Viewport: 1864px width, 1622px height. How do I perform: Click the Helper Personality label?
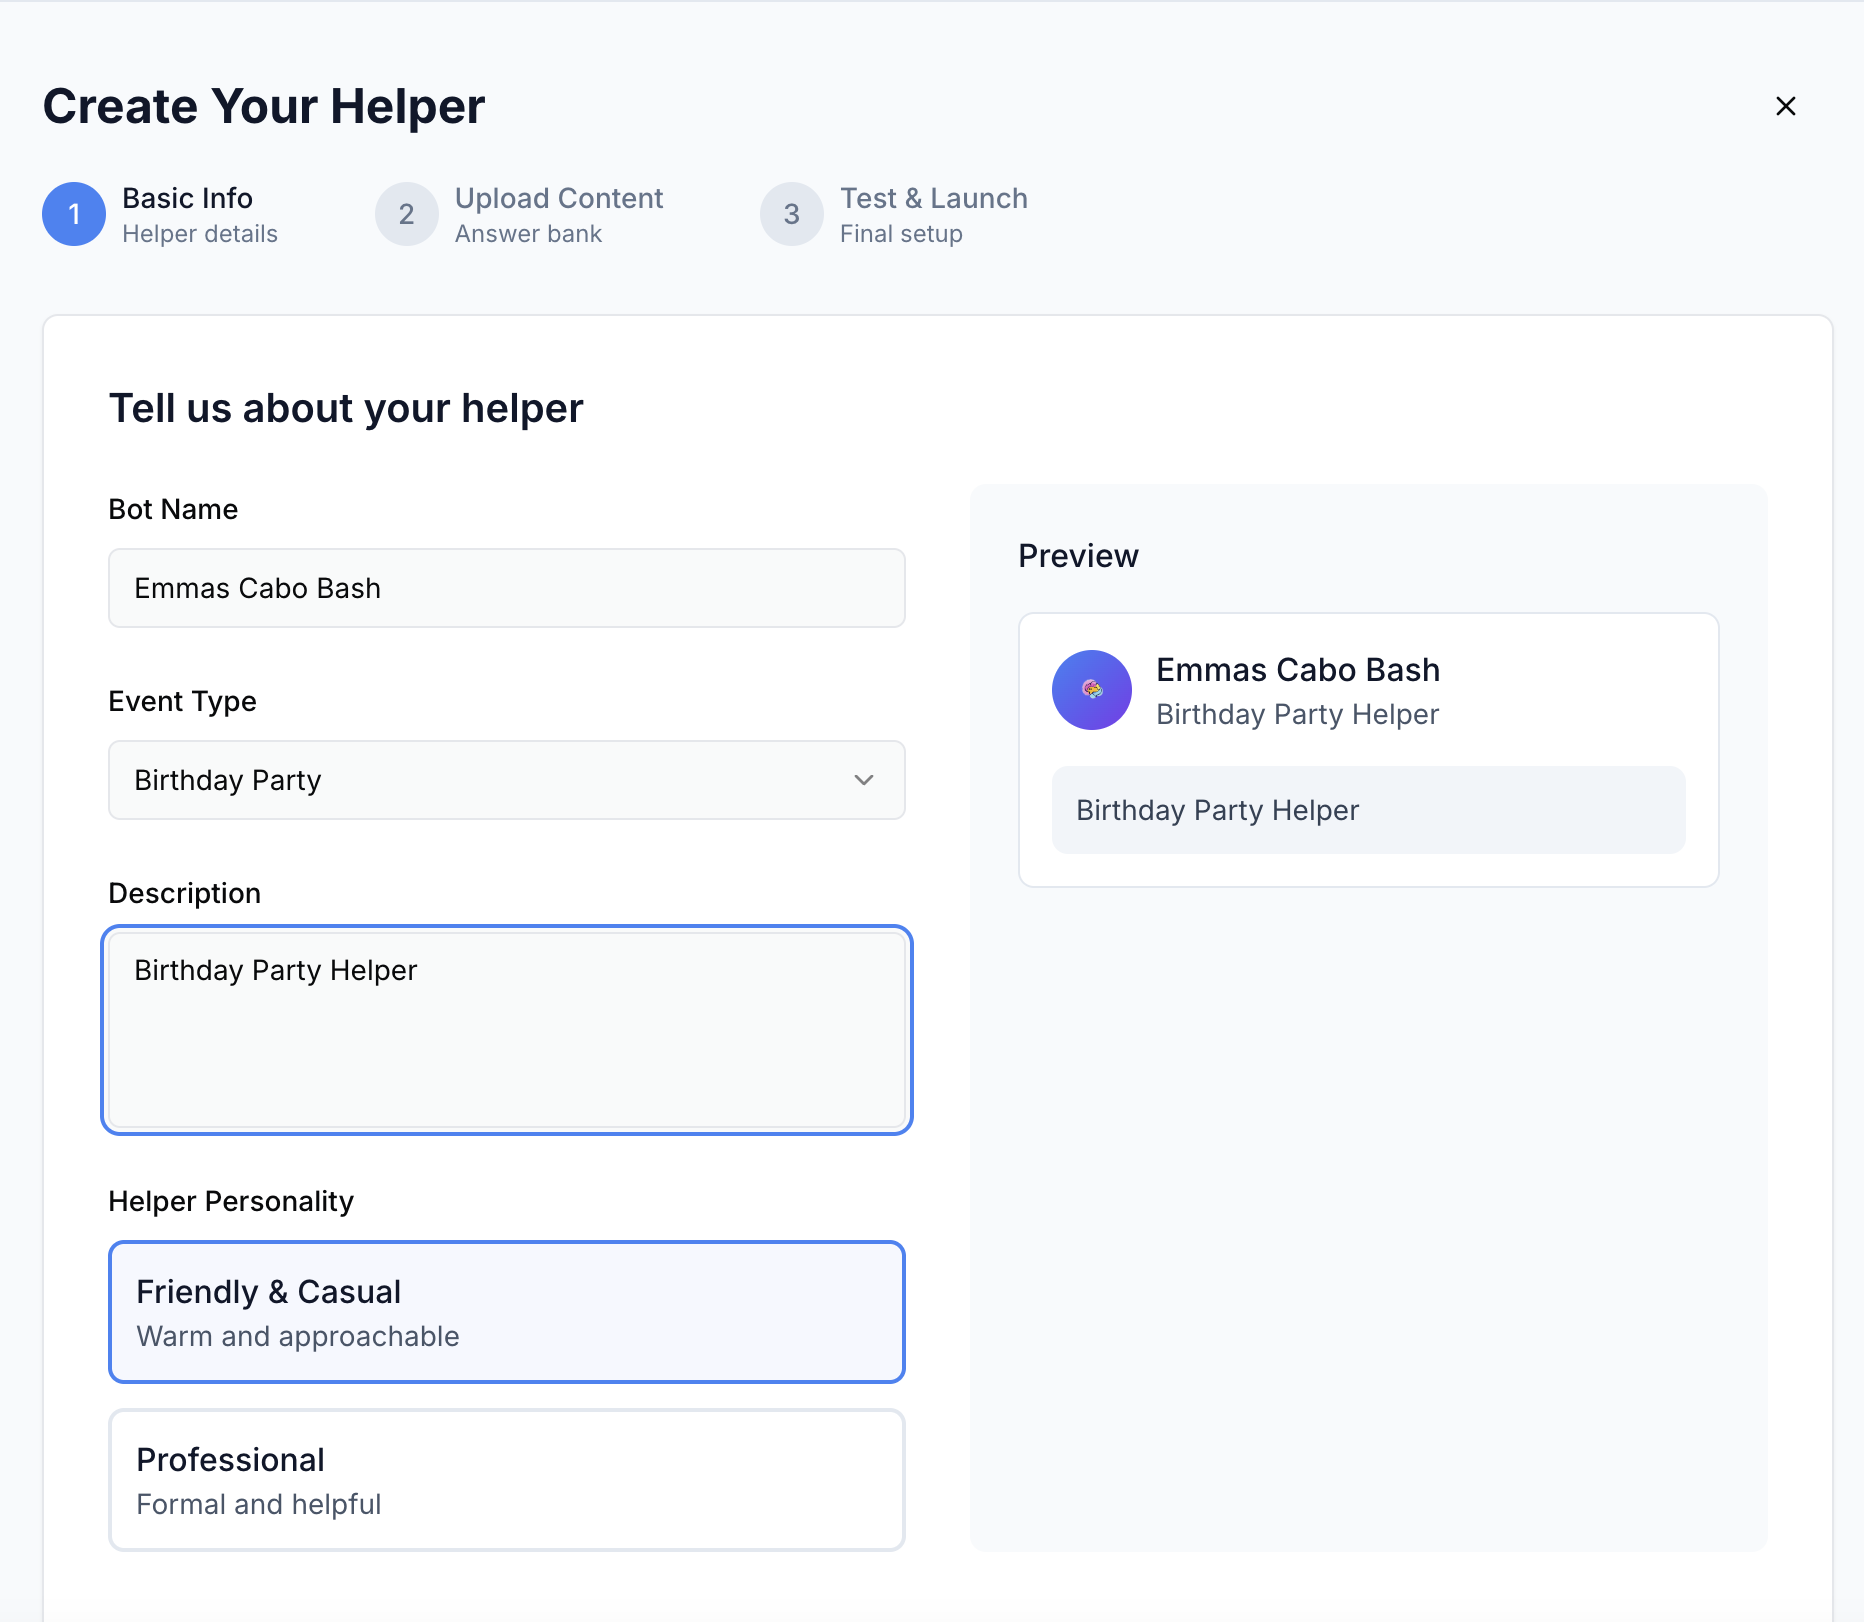click(231, 1201)
